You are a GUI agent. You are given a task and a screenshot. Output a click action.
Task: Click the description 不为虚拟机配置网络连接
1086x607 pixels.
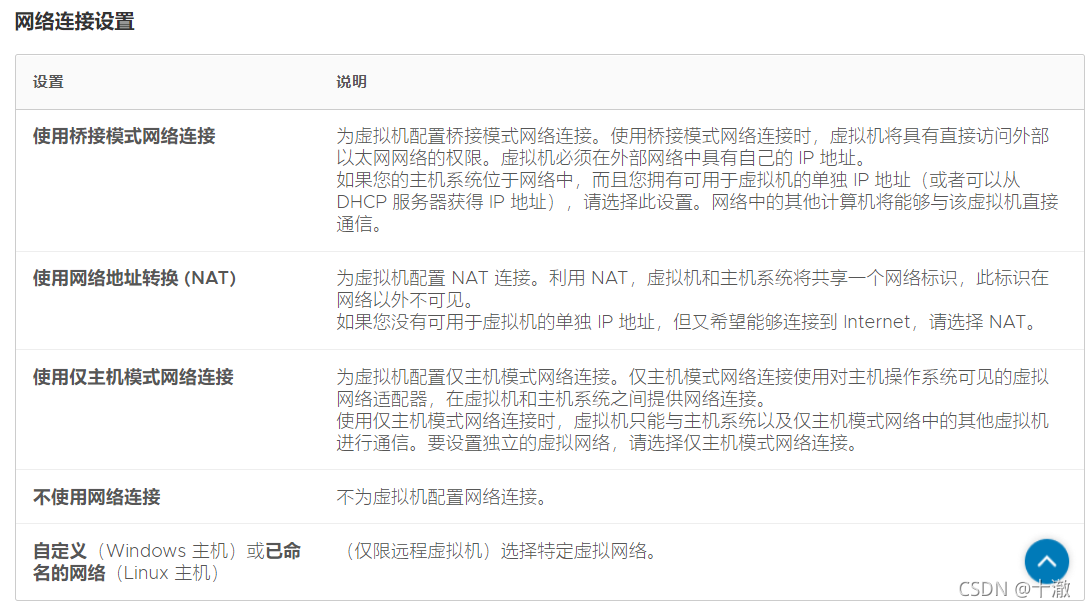(442, 497)
